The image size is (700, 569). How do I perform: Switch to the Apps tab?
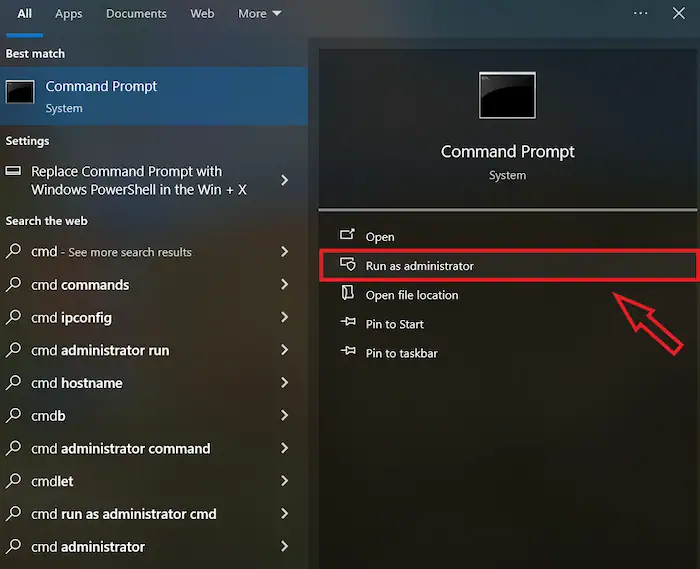pyautogui.click(x=69, y=14)
